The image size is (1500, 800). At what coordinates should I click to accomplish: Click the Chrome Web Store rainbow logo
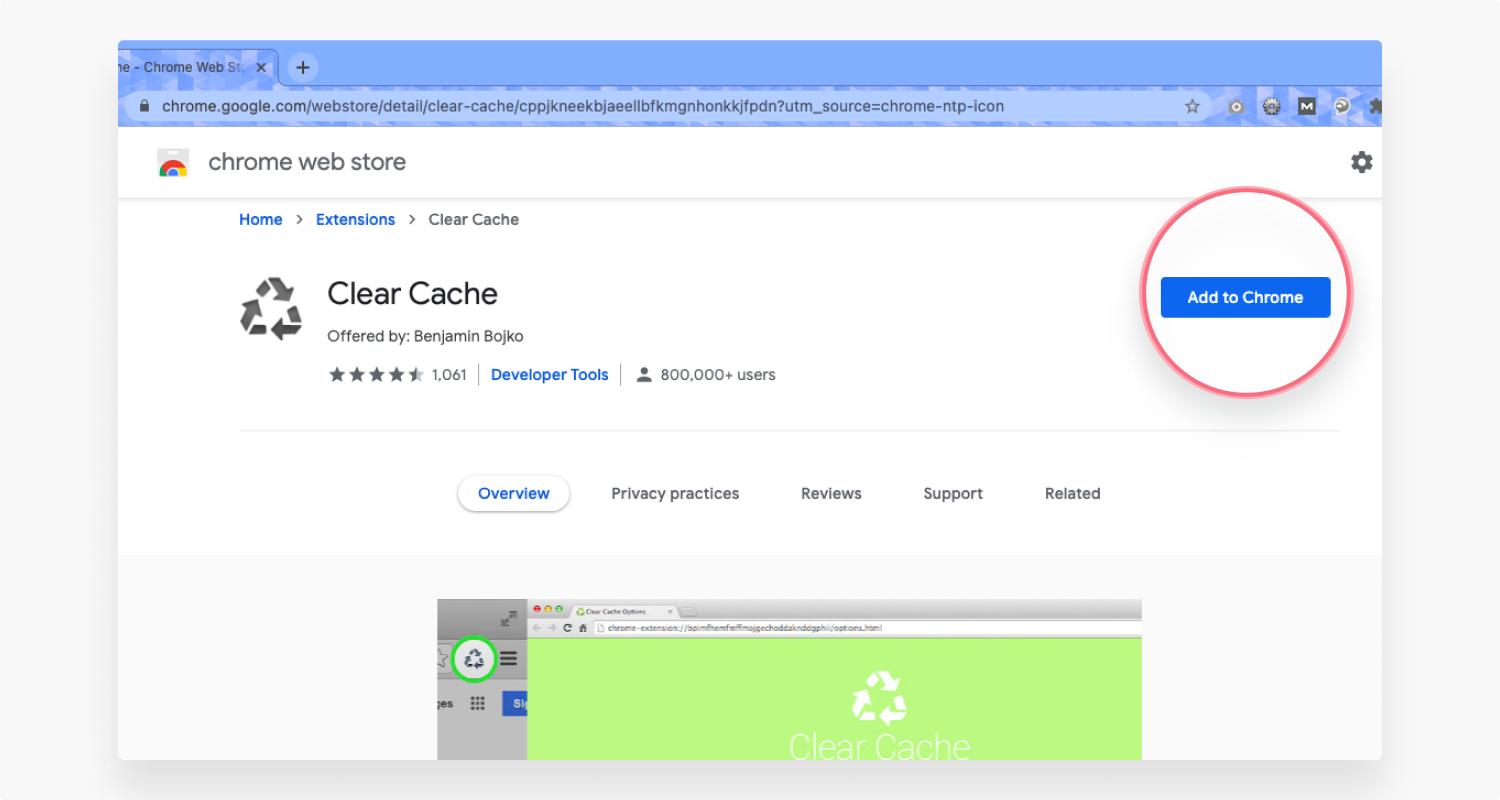point(174,163)
